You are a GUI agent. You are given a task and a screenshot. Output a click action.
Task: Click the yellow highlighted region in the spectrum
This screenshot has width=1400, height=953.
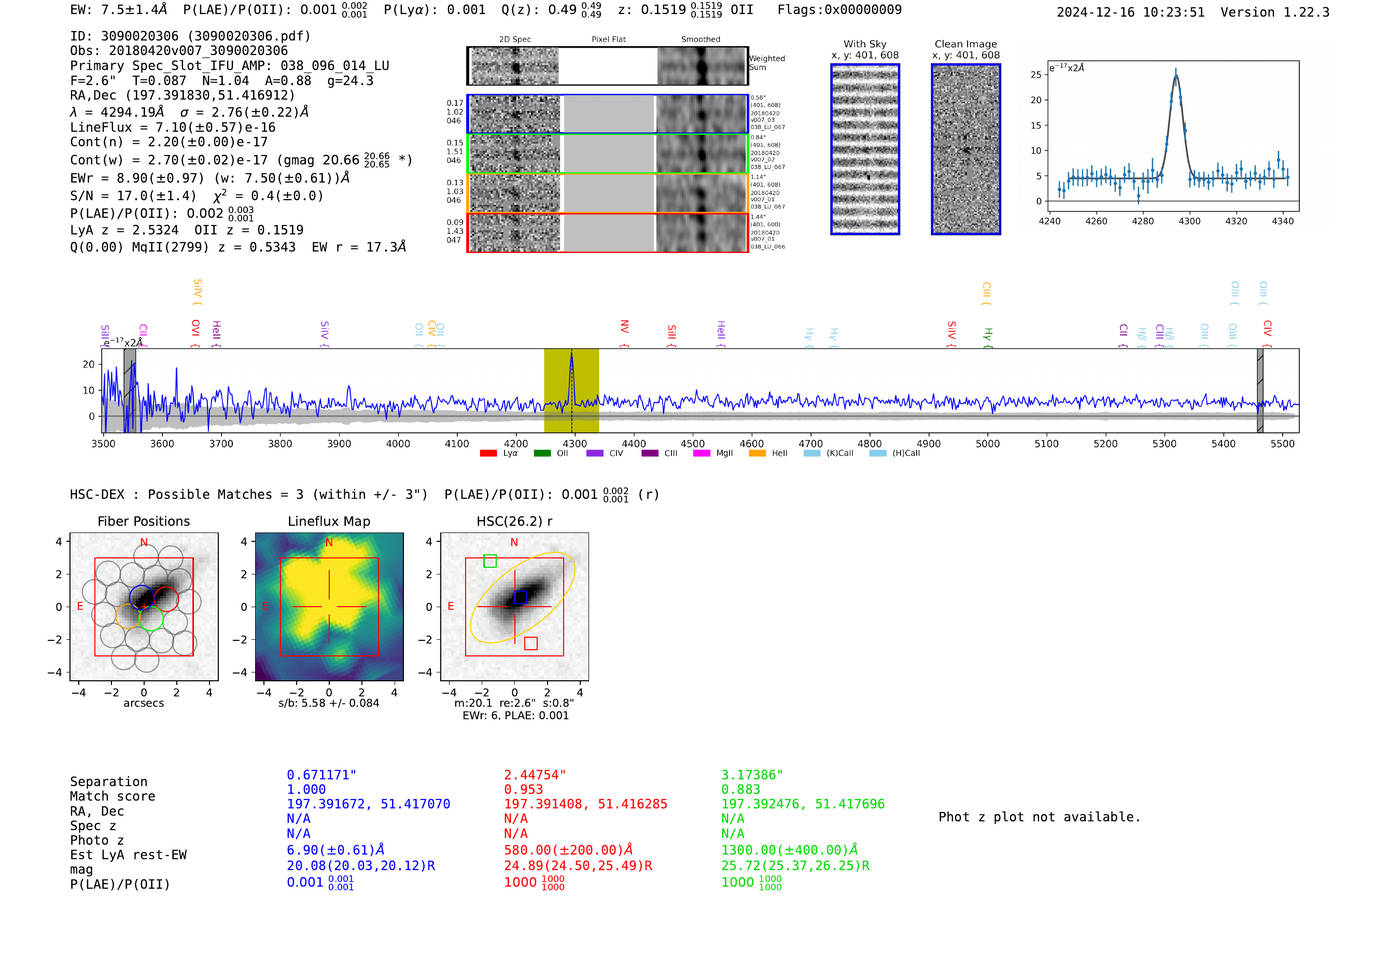click(x=571, y=390)
